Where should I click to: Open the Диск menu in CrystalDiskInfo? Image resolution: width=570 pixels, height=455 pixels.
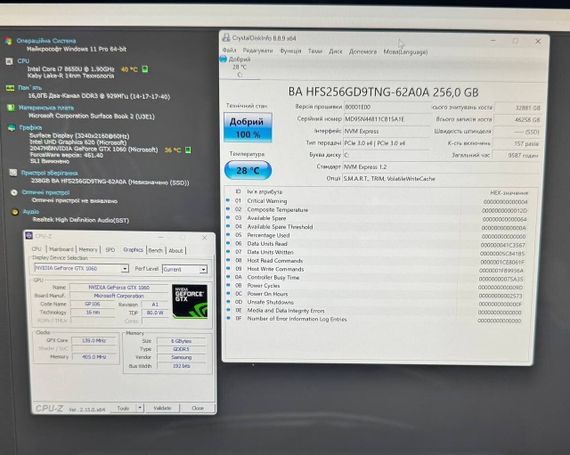pos(336,52)
